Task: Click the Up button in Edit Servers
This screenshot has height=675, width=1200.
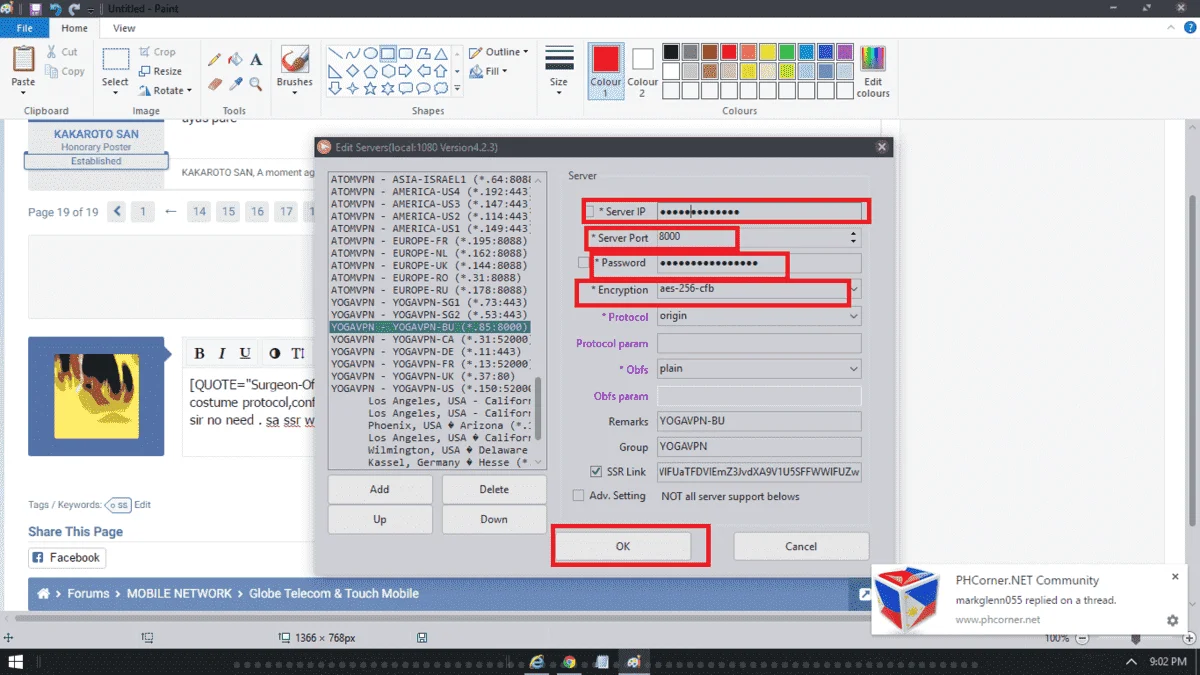Action: [x=380, y=519]
